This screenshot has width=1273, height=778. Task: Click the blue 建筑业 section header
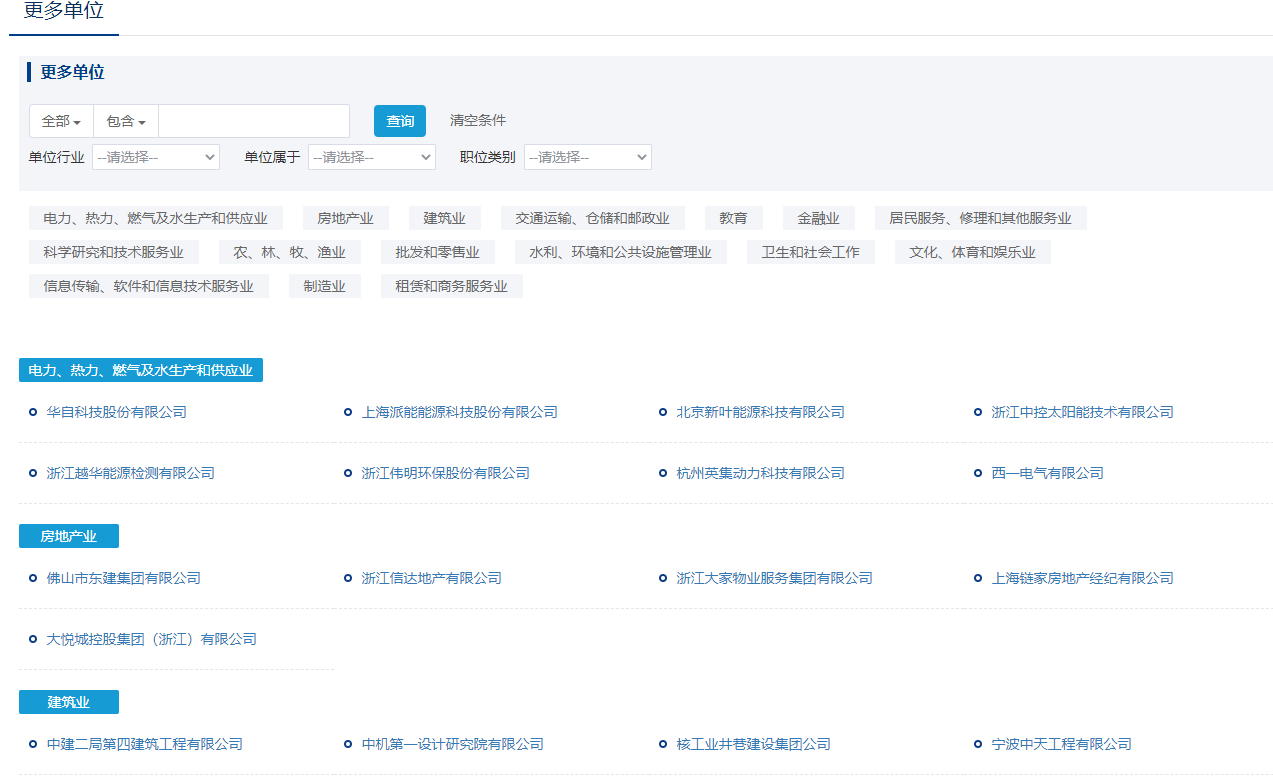69,702
